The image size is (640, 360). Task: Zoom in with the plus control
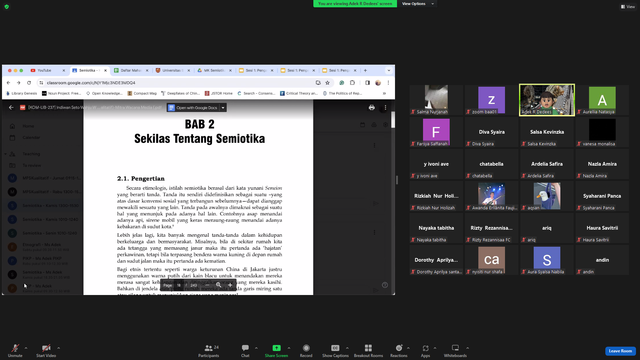coord(230,285)
